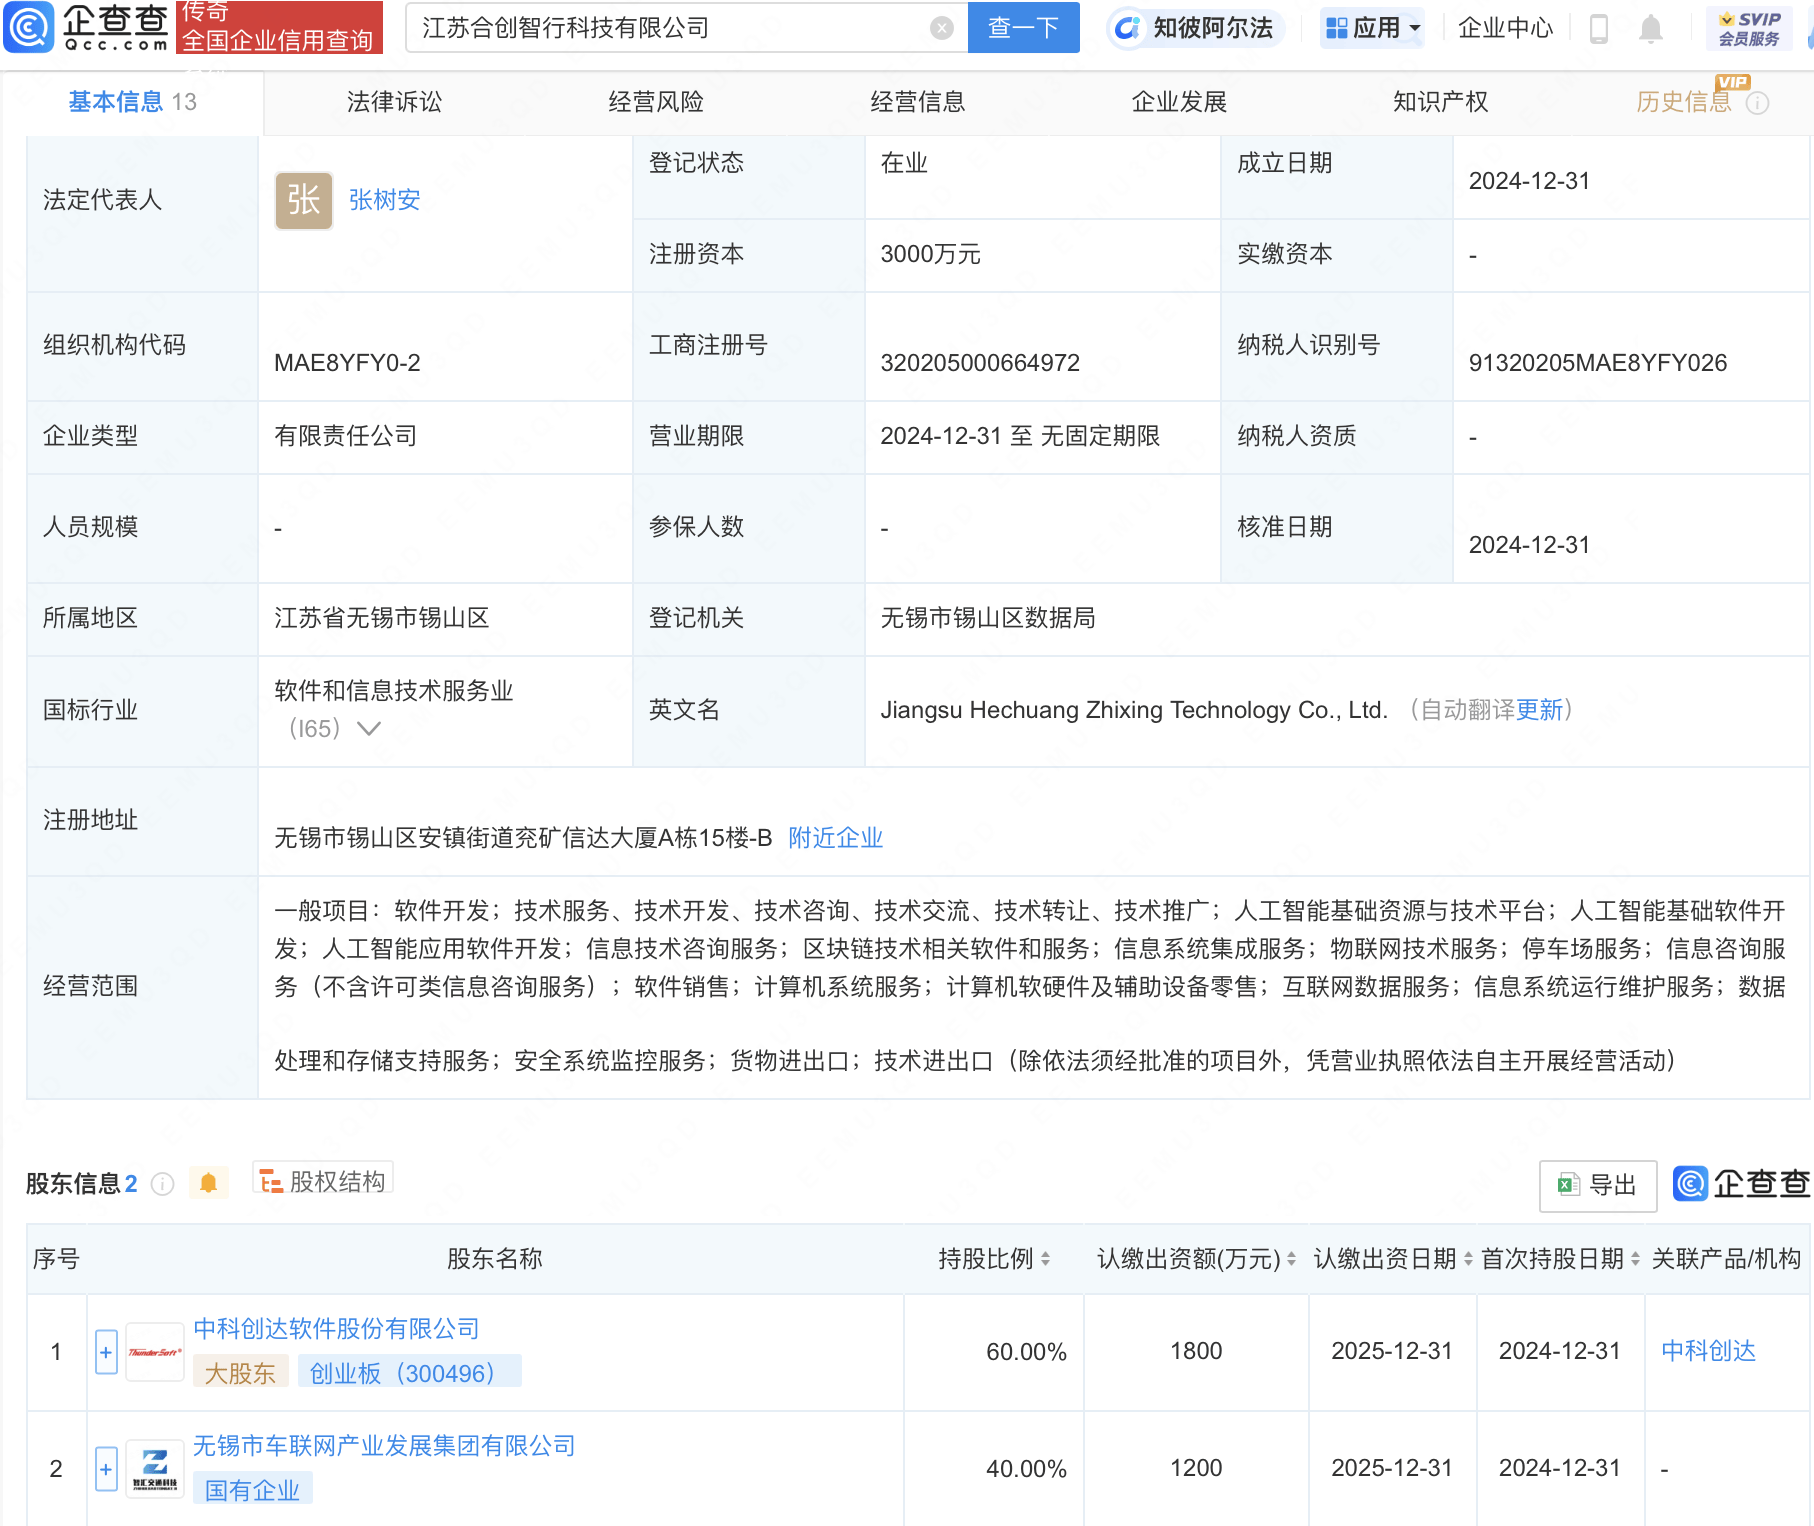
Task: Open the 应用 dropdown menu
Action: 1371,27
